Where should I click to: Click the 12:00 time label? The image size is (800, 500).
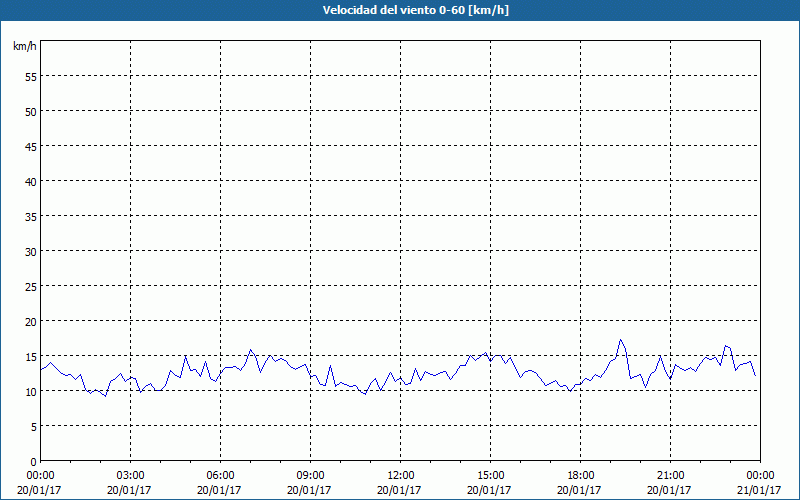click(401, 476)
